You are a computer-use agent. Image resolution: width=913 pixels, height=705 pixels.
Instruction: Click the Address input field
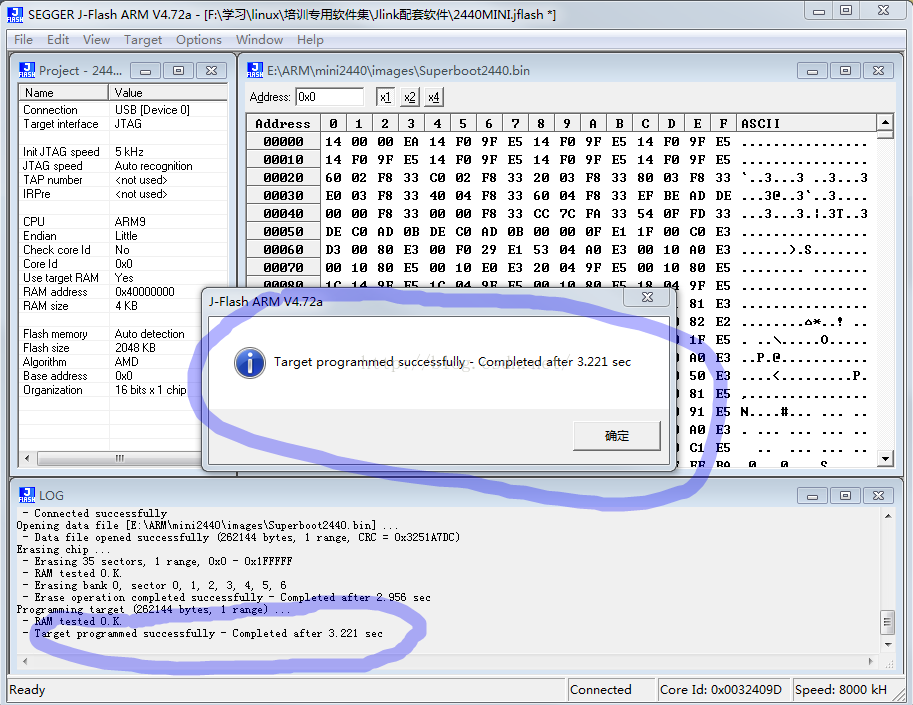click(x=330, y=97)
